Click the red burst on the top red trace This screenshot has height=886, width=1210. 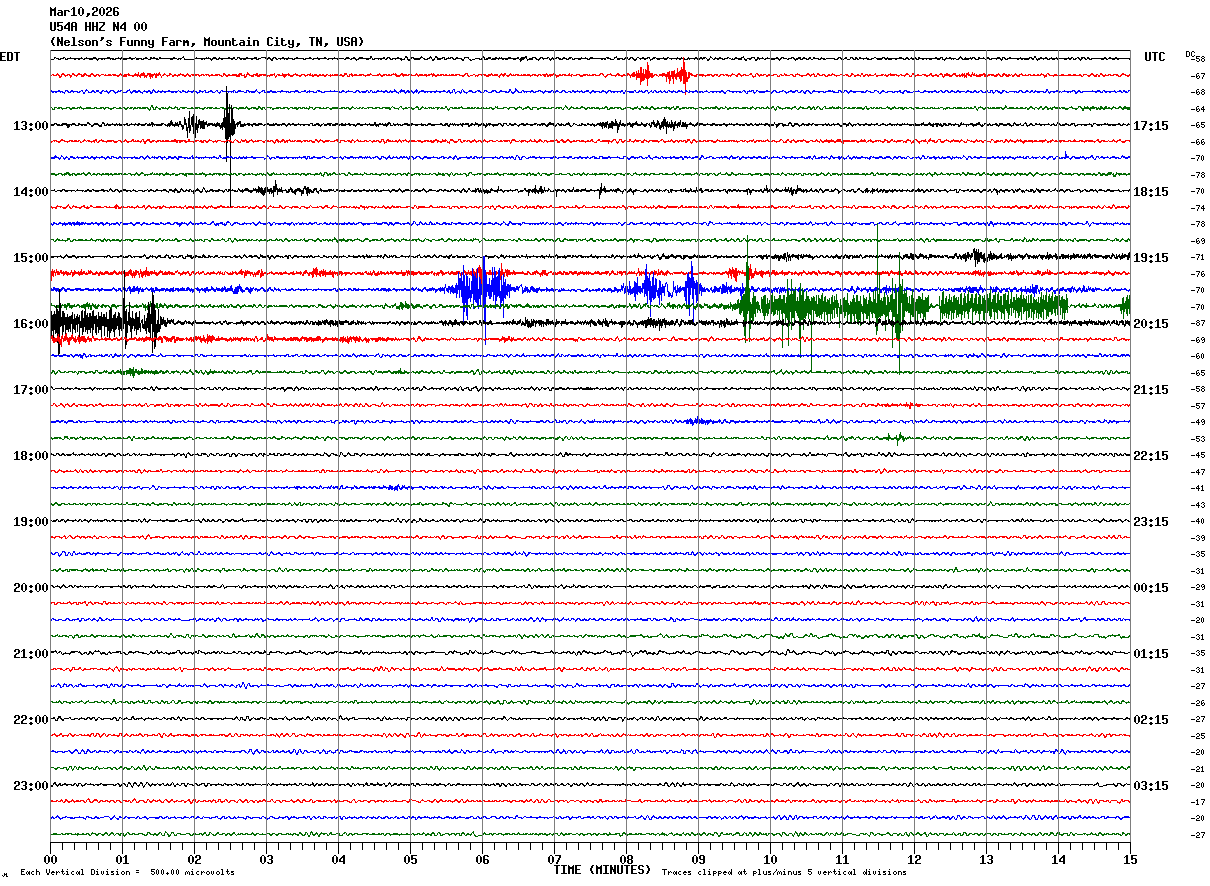click(x=662, y=74)
